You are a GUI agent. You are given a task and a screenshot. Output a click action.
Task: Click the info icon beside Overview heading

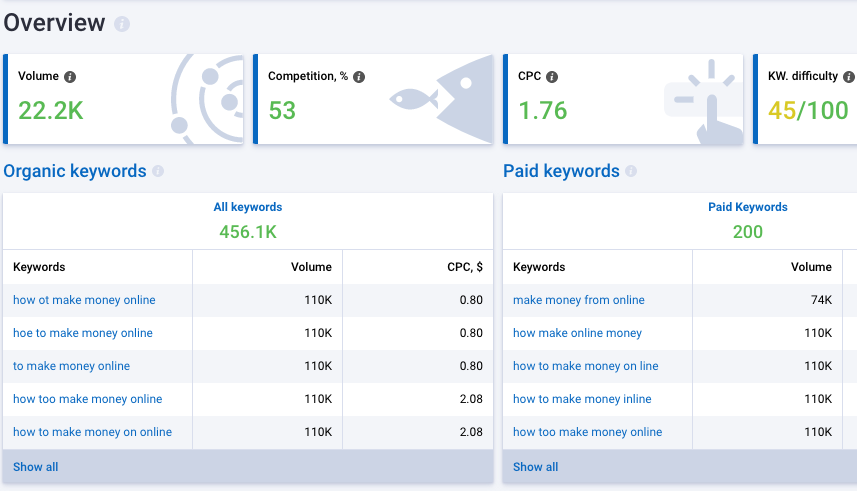coord(122,24)
